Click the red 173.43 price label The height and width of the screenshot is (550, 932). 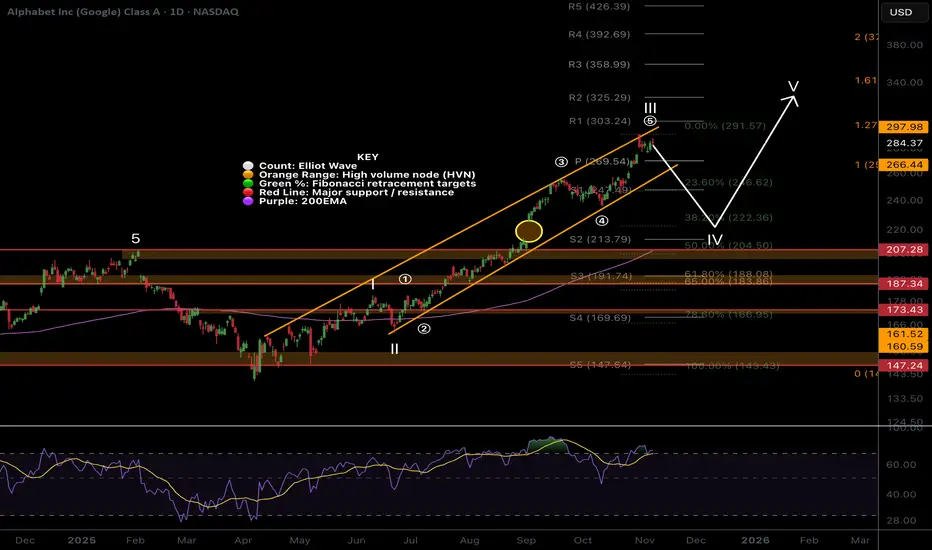(904, 310)
